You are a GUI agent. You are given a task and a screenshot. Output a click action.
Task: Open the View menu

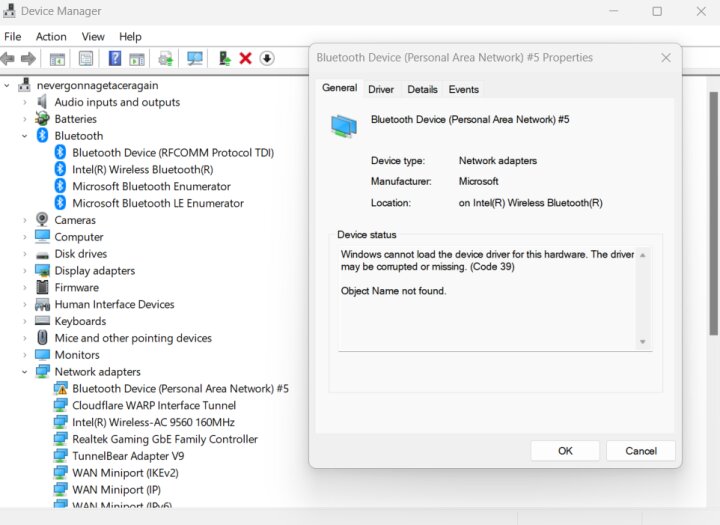[x=92, y=37]
